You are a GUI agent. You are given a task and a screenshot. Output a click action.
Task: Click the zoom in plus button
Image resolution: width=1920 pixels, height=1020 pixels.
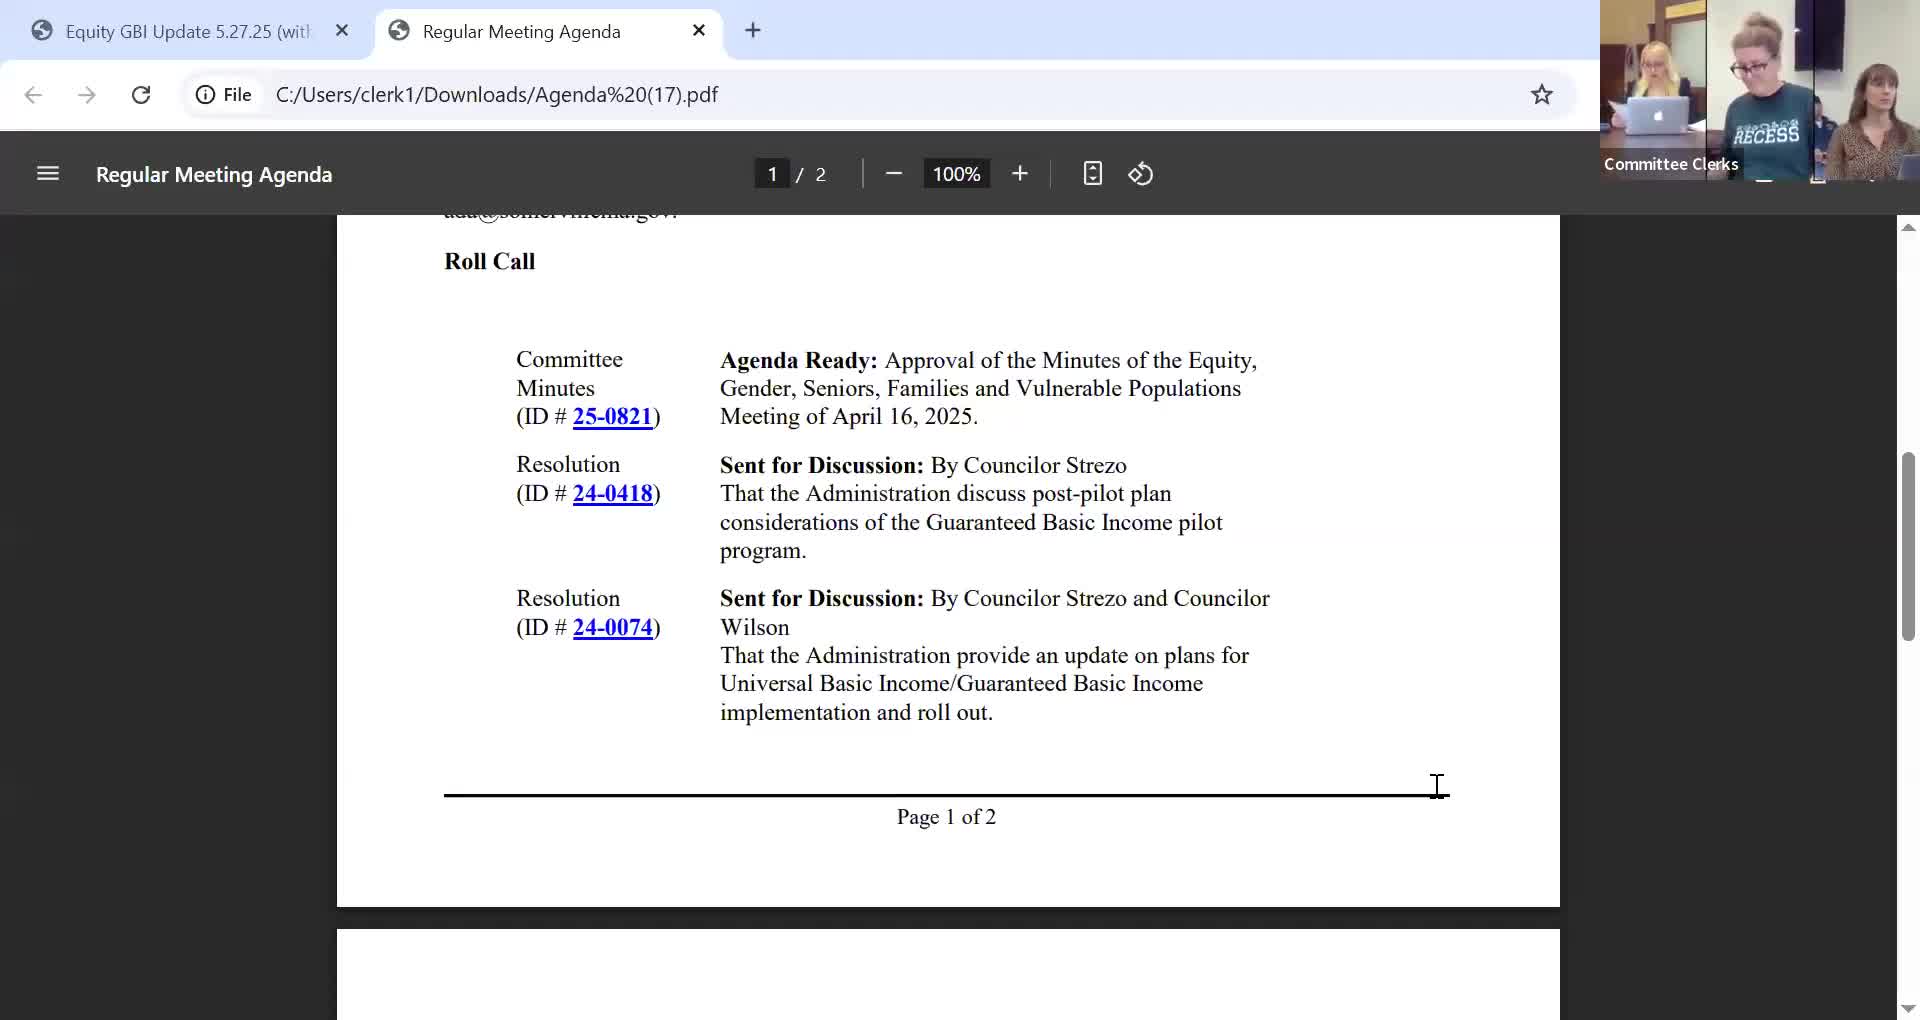pos(1019,174)
